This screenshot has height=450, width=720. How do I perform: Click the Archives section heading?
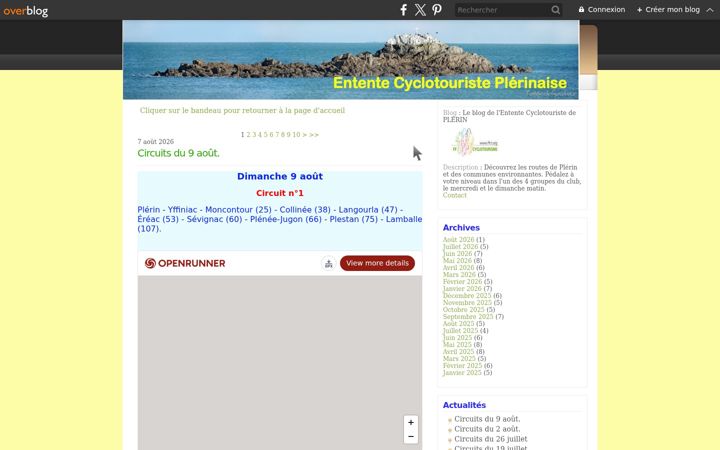coord(461,228)
